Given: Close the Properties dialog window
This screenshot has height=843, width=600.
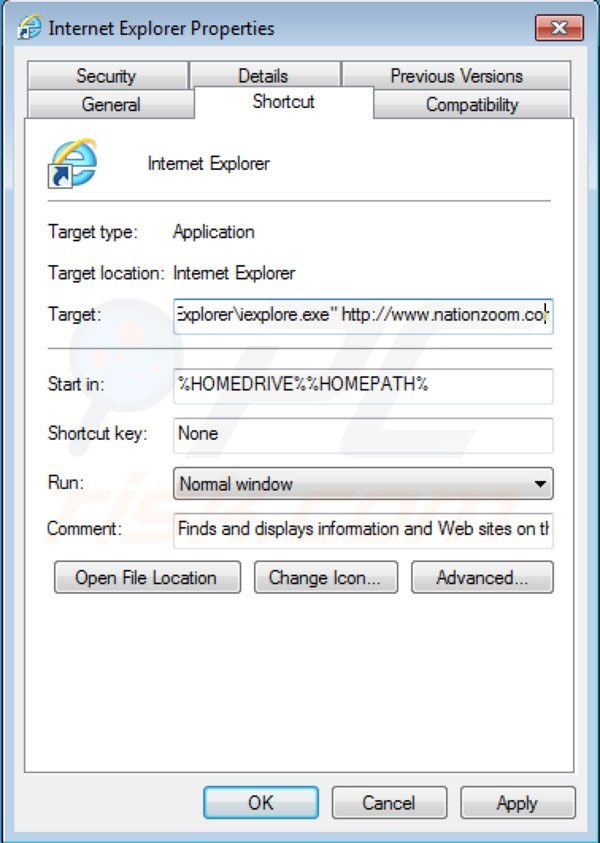Looking at the screenshot, I should coord(559,27).
